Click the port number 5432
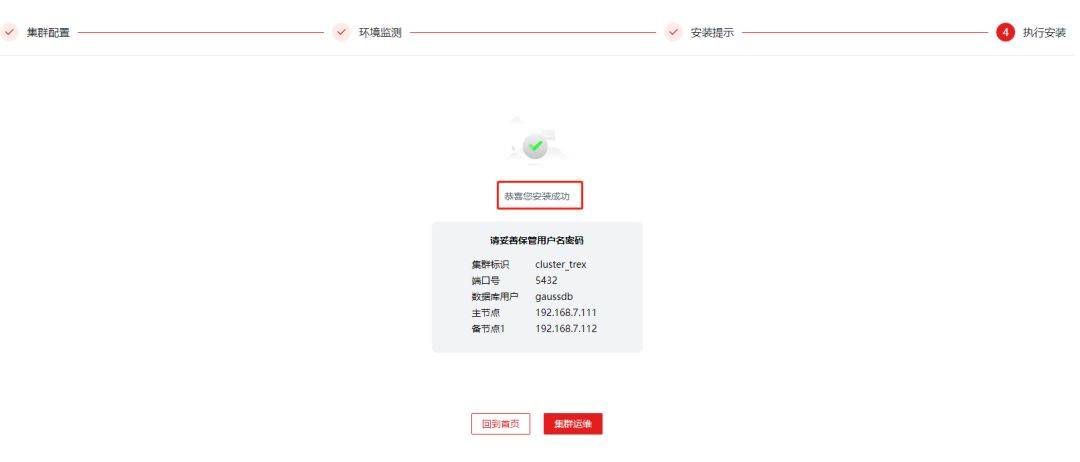This screenshot has width=1080, height=462. pos(546,280)
